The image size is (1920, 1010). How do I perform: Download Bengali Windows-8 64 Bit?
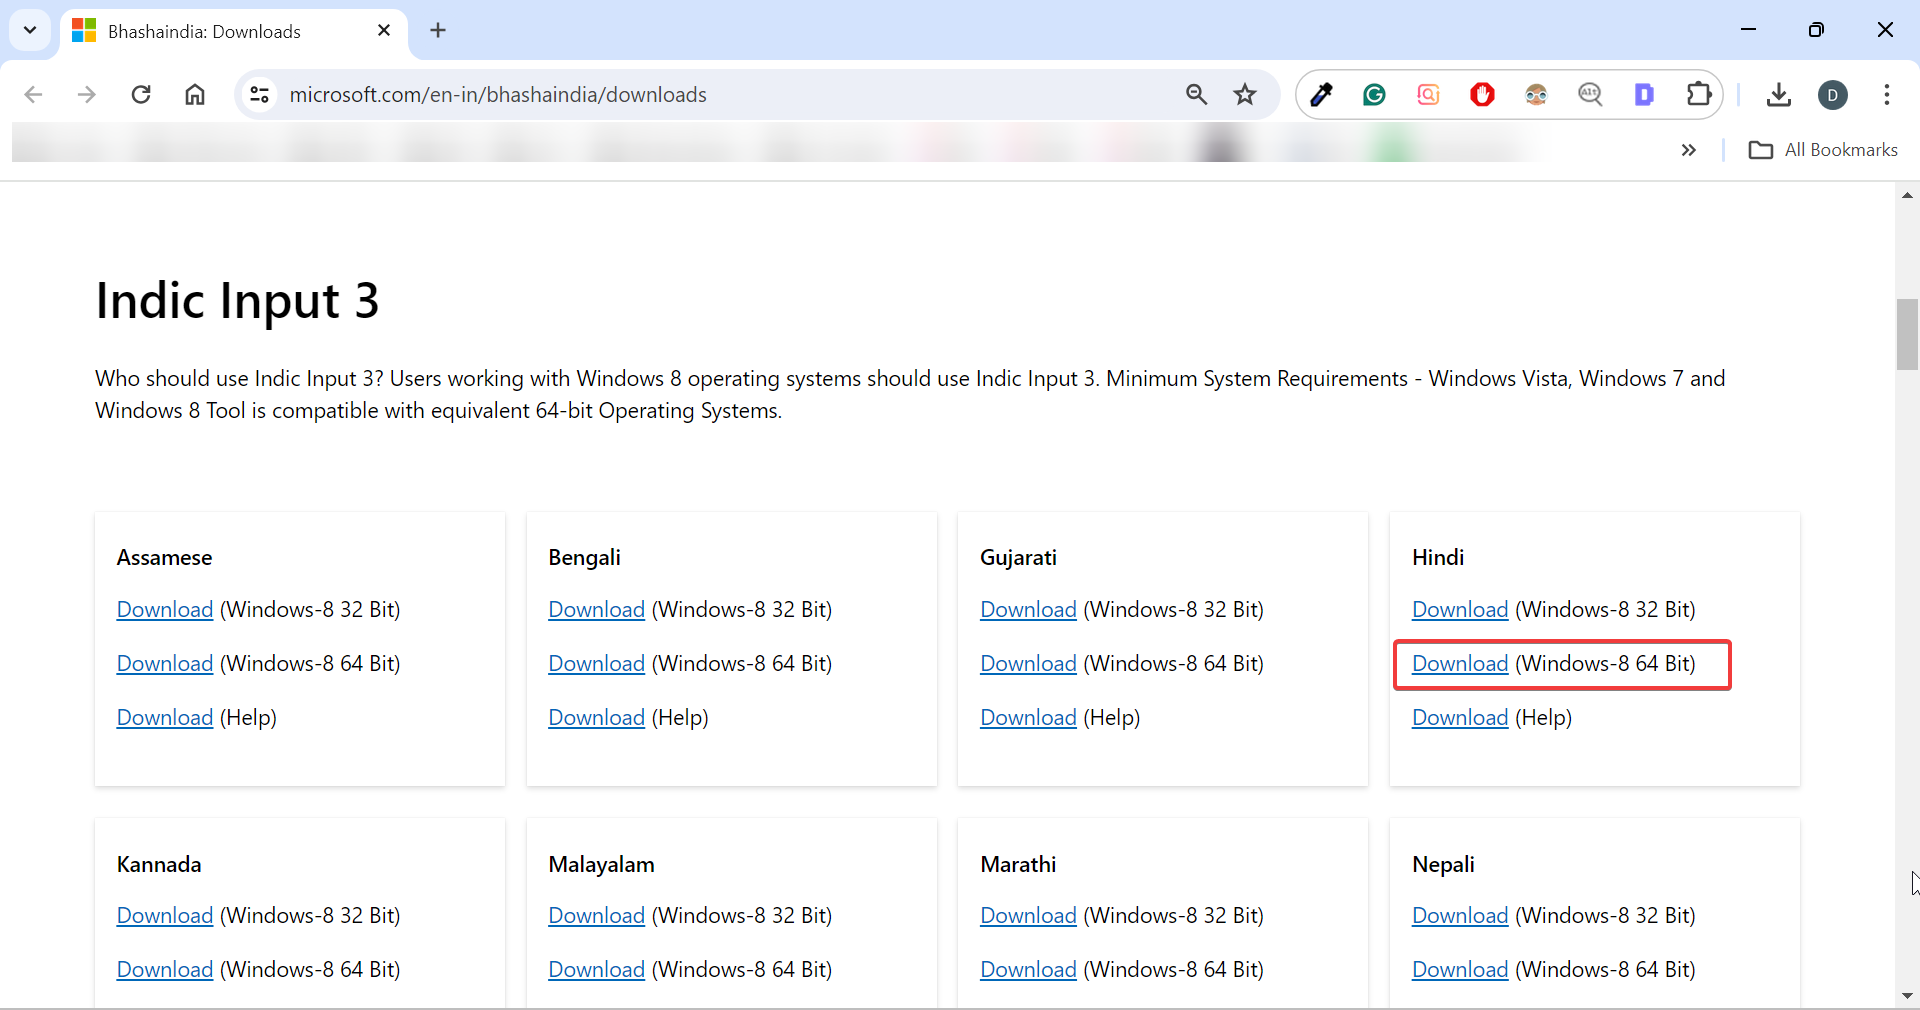click(x=597, y=664)
